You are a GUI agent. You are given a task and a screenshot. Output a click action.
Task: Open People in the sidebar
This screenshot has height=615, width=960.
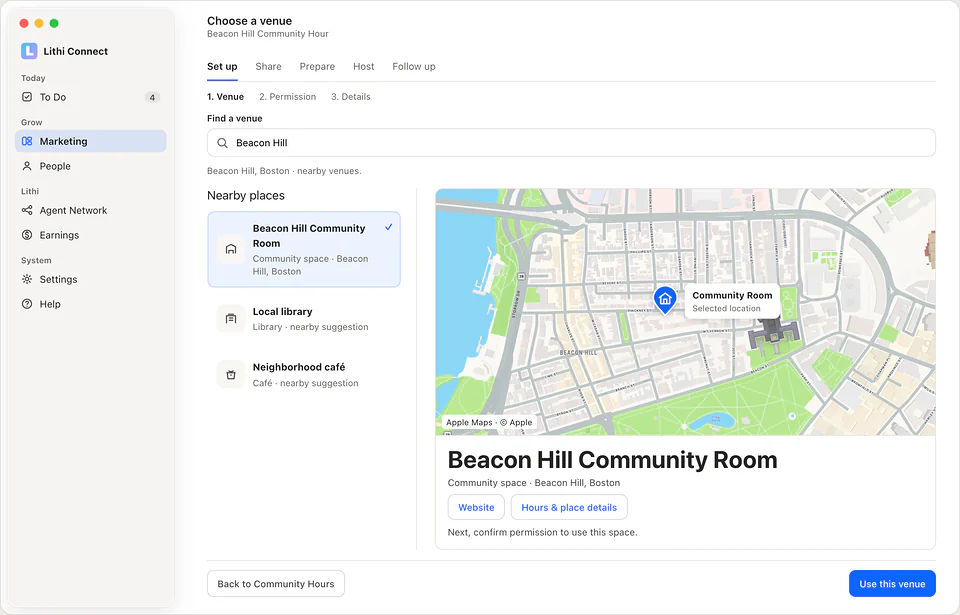coord(91,166)
